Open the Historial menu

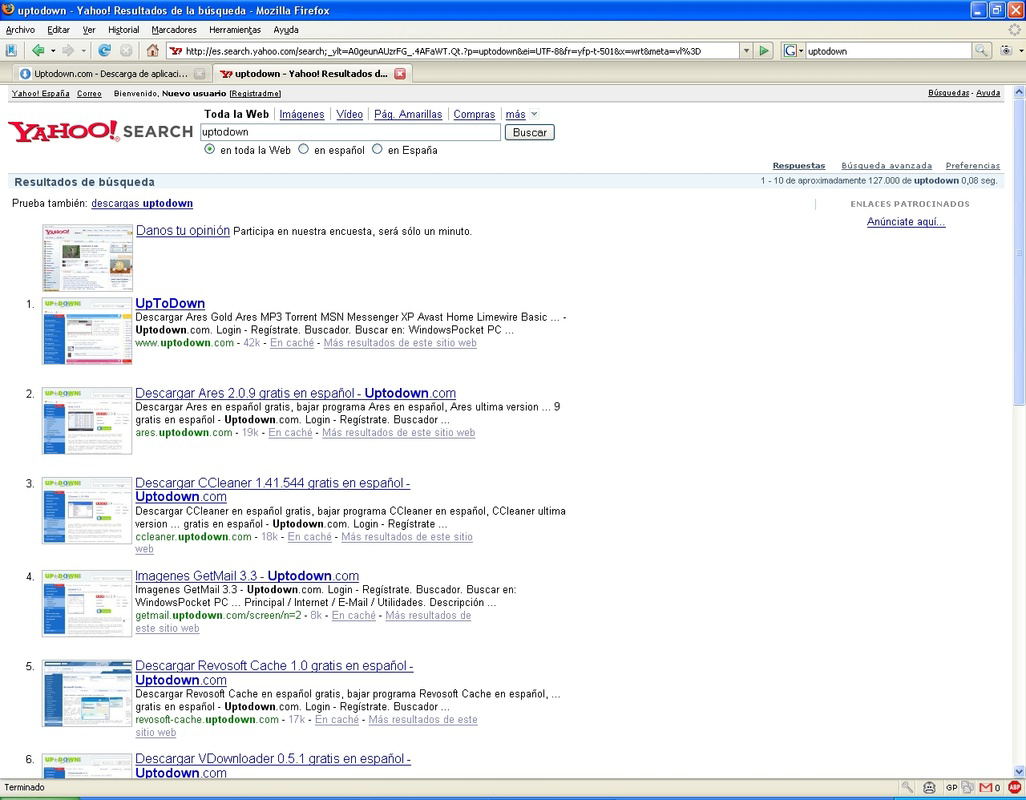point(124,29)
